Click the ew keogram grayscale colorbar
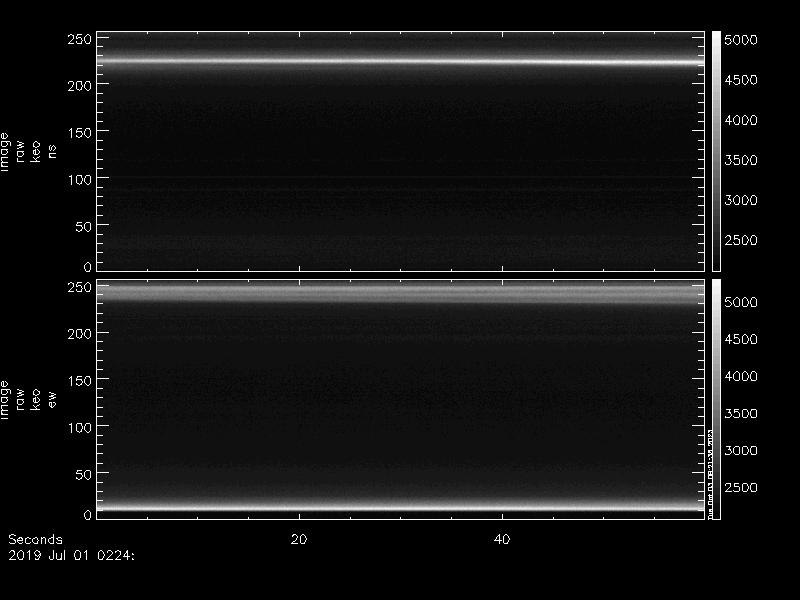This screenshot has width=800, height=600. 716,399
